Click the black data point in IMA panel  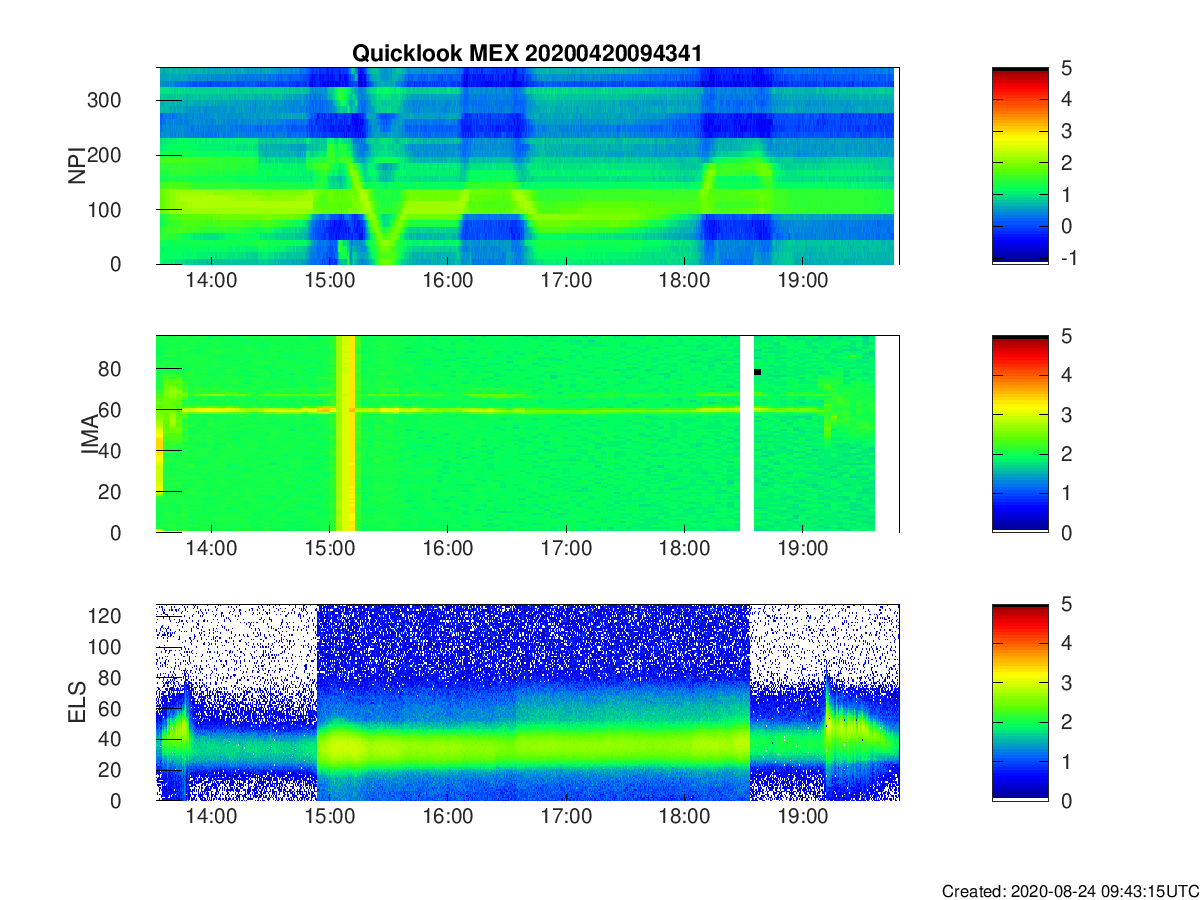click(x=757, y=372)
